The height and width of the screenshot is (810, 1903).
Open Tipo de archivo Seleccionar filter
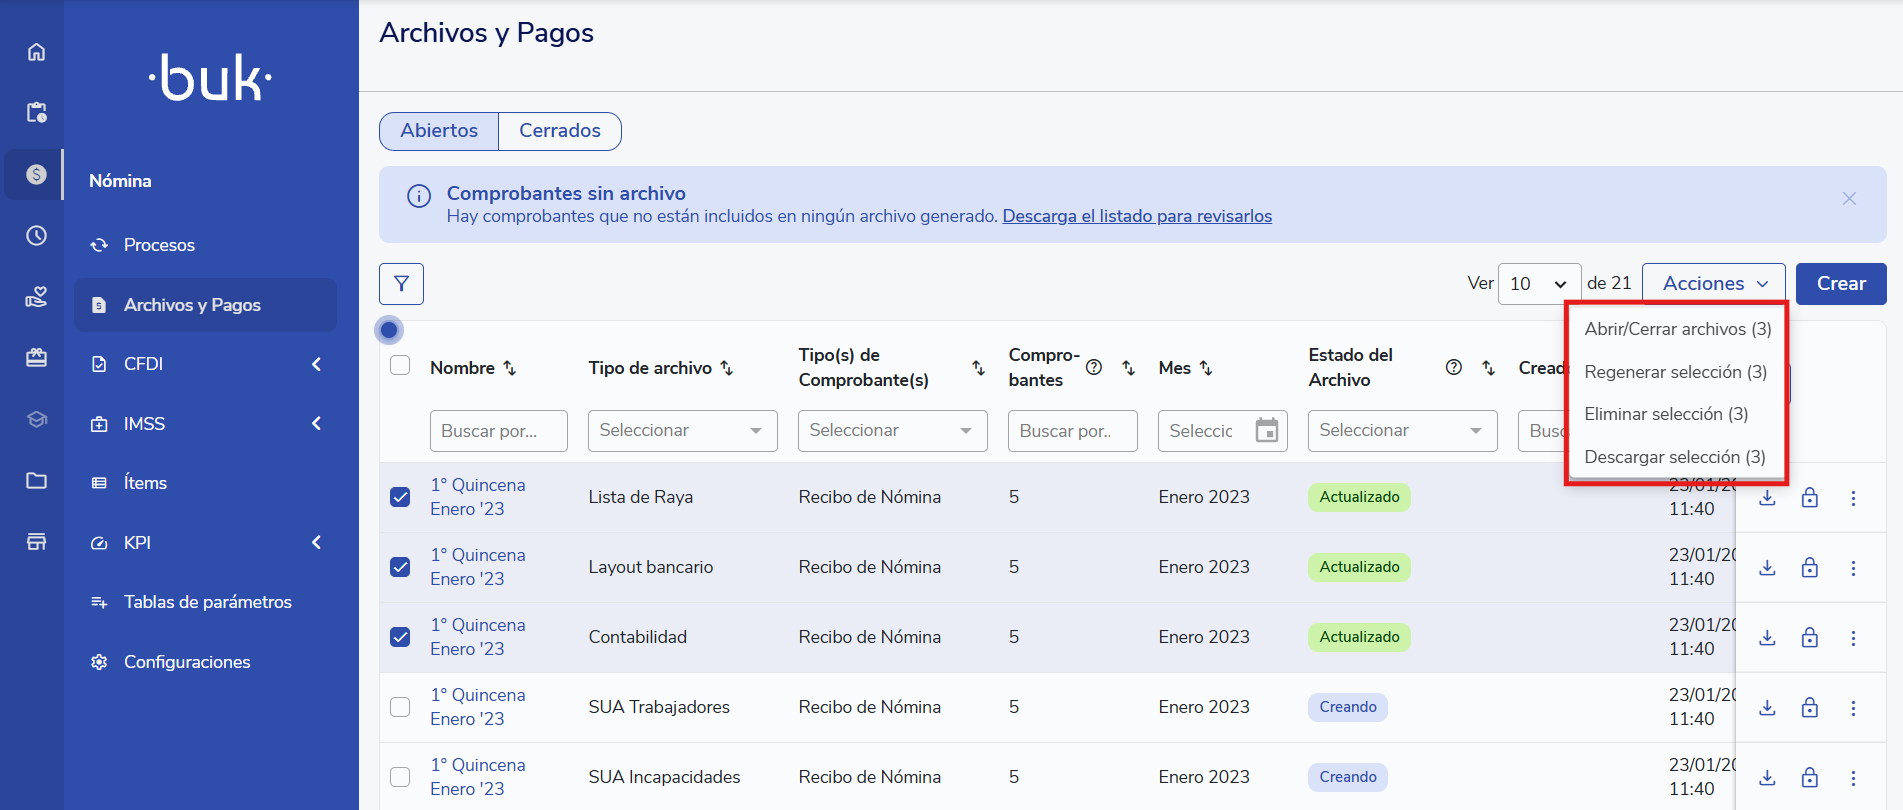tap(682, 431)
